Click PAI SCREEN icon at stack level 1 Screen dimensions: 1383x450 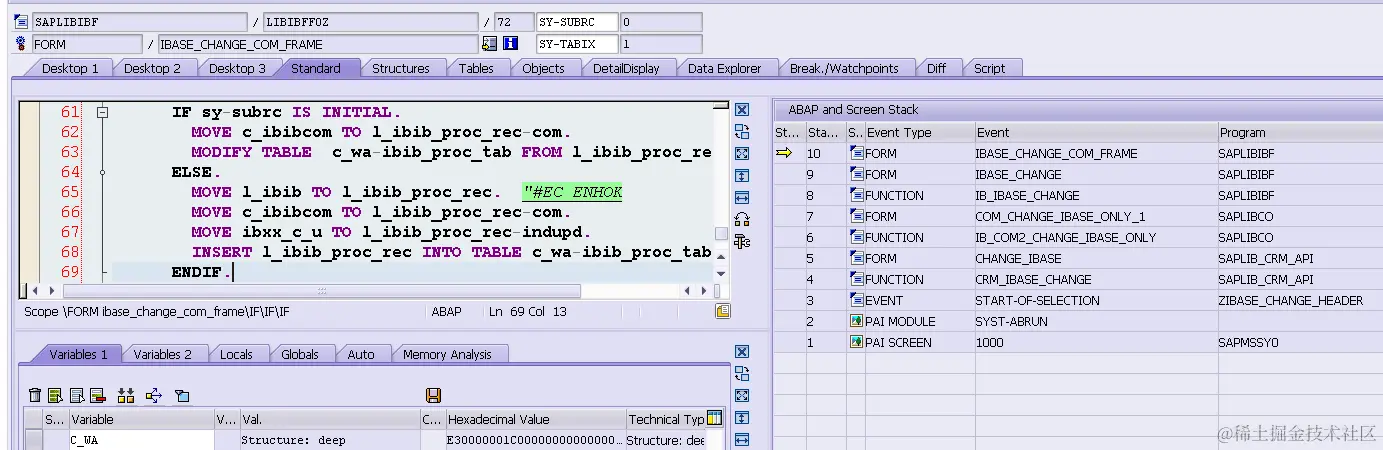pyautogui.click(x=856, y=342)
